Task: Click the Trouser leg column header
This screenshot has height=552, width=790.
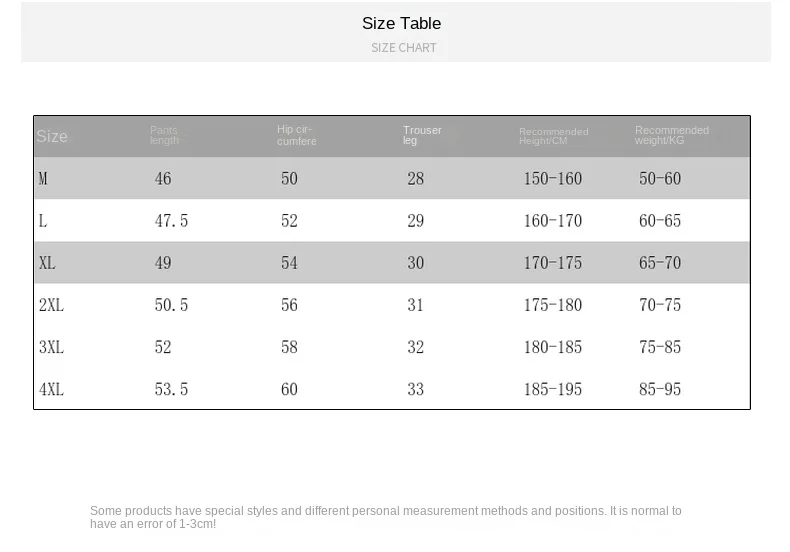Action: pyautogui.click(x=422, y=136)
